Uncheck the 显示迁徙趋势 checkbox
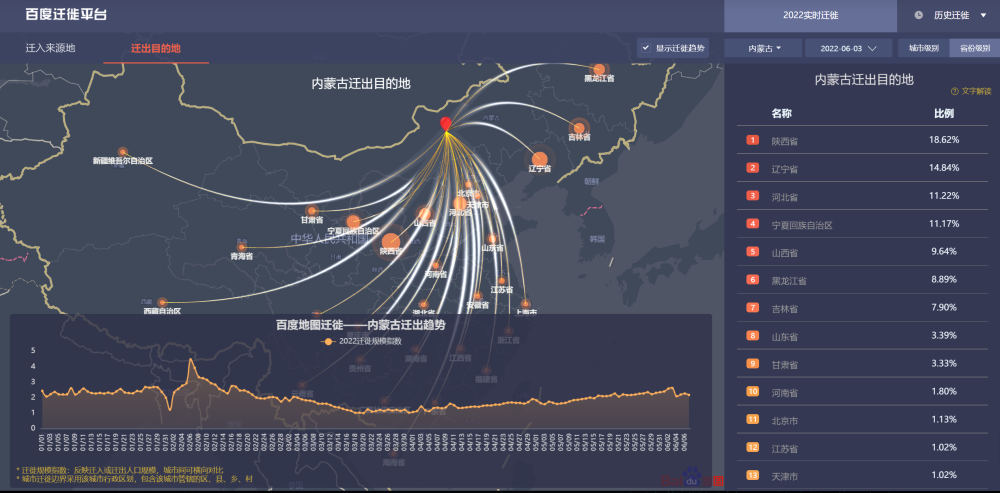This screenshot has width=1000, height=493. [x=646, y=48]
